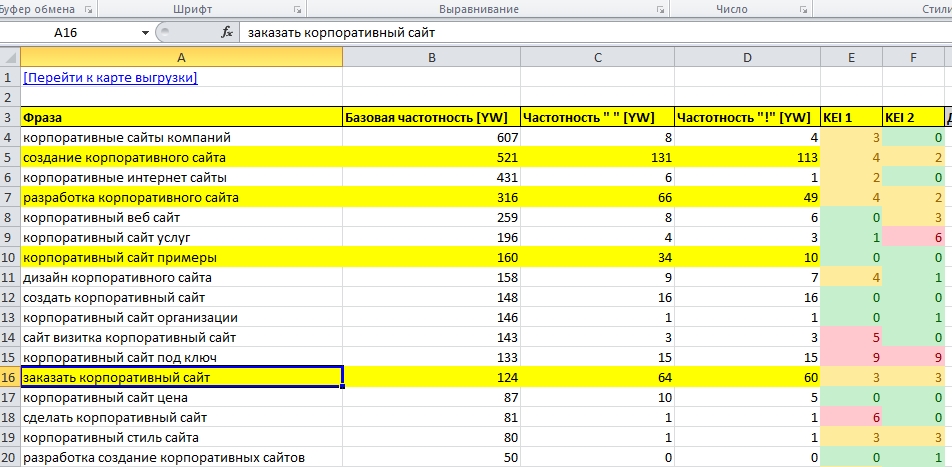The width and height of the screenshot is (952, 467).
Task: Open the Перейти к карте выгрузки link
Action: click(x=110, y=78)
